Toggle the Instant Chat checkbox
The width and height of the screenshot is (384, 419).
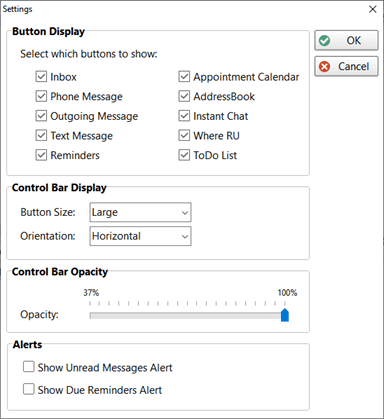click(x=184, y=116)
